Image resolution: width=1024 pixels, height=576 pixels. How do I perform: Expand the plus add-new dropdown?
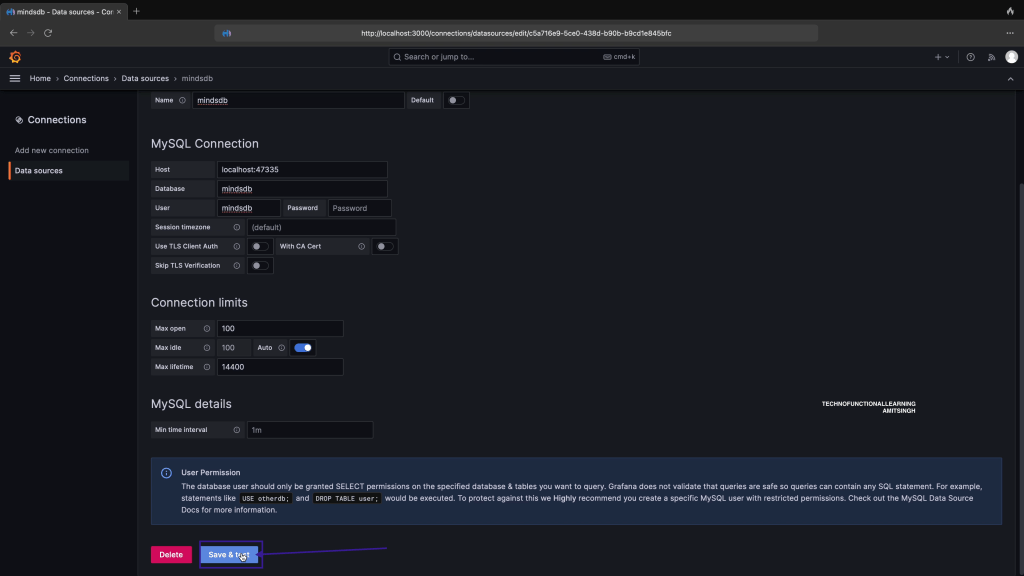942,57
